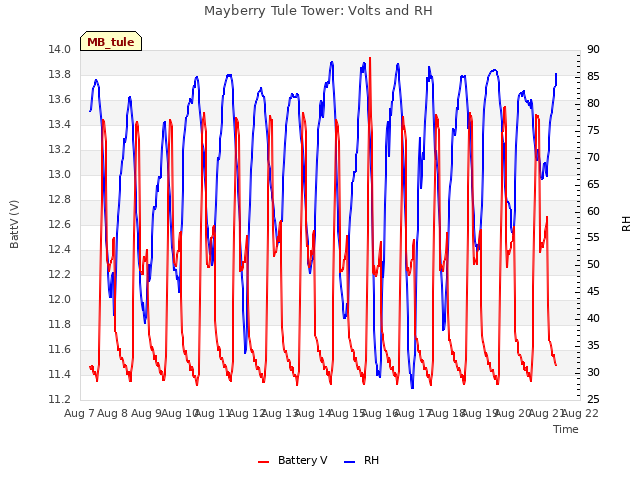Viewport: 640px width, 480px height.
Task: Click the 65 right axis tick label
Action: click(593, 184)
